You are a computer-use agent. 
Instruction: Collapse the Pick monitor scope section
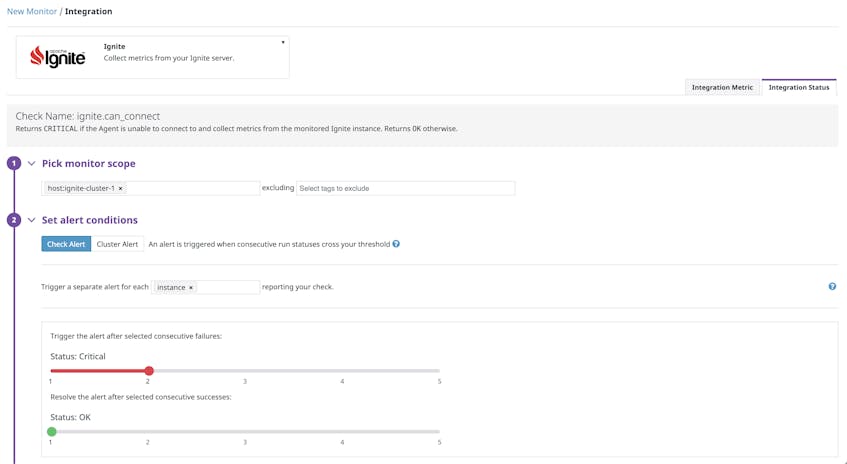31,163
